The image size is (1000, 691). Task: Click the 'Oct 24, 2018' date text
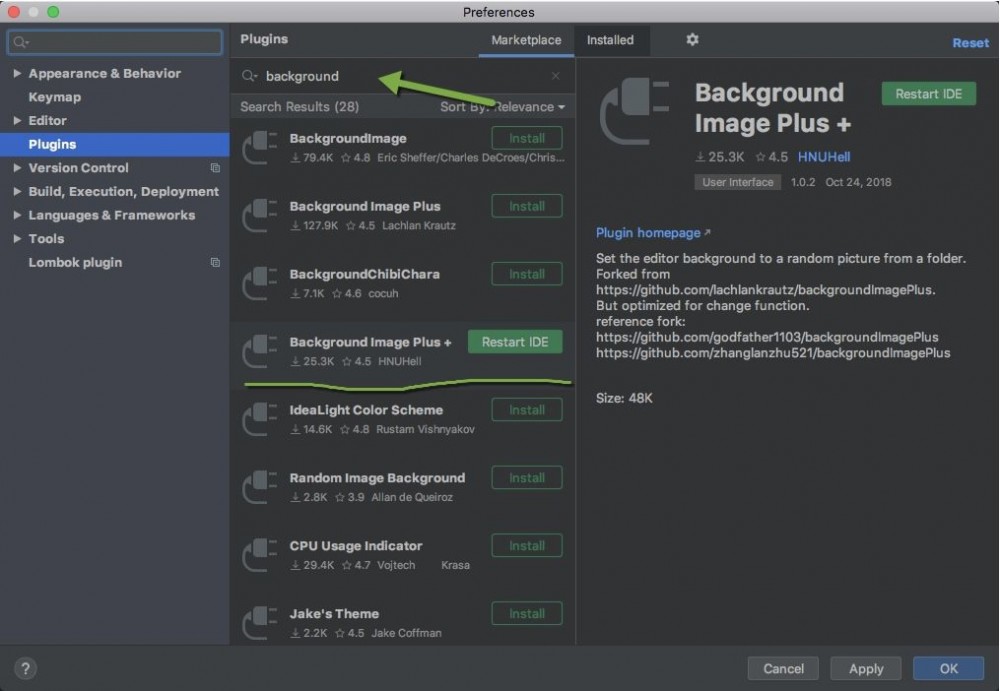(x=858, y=182)
